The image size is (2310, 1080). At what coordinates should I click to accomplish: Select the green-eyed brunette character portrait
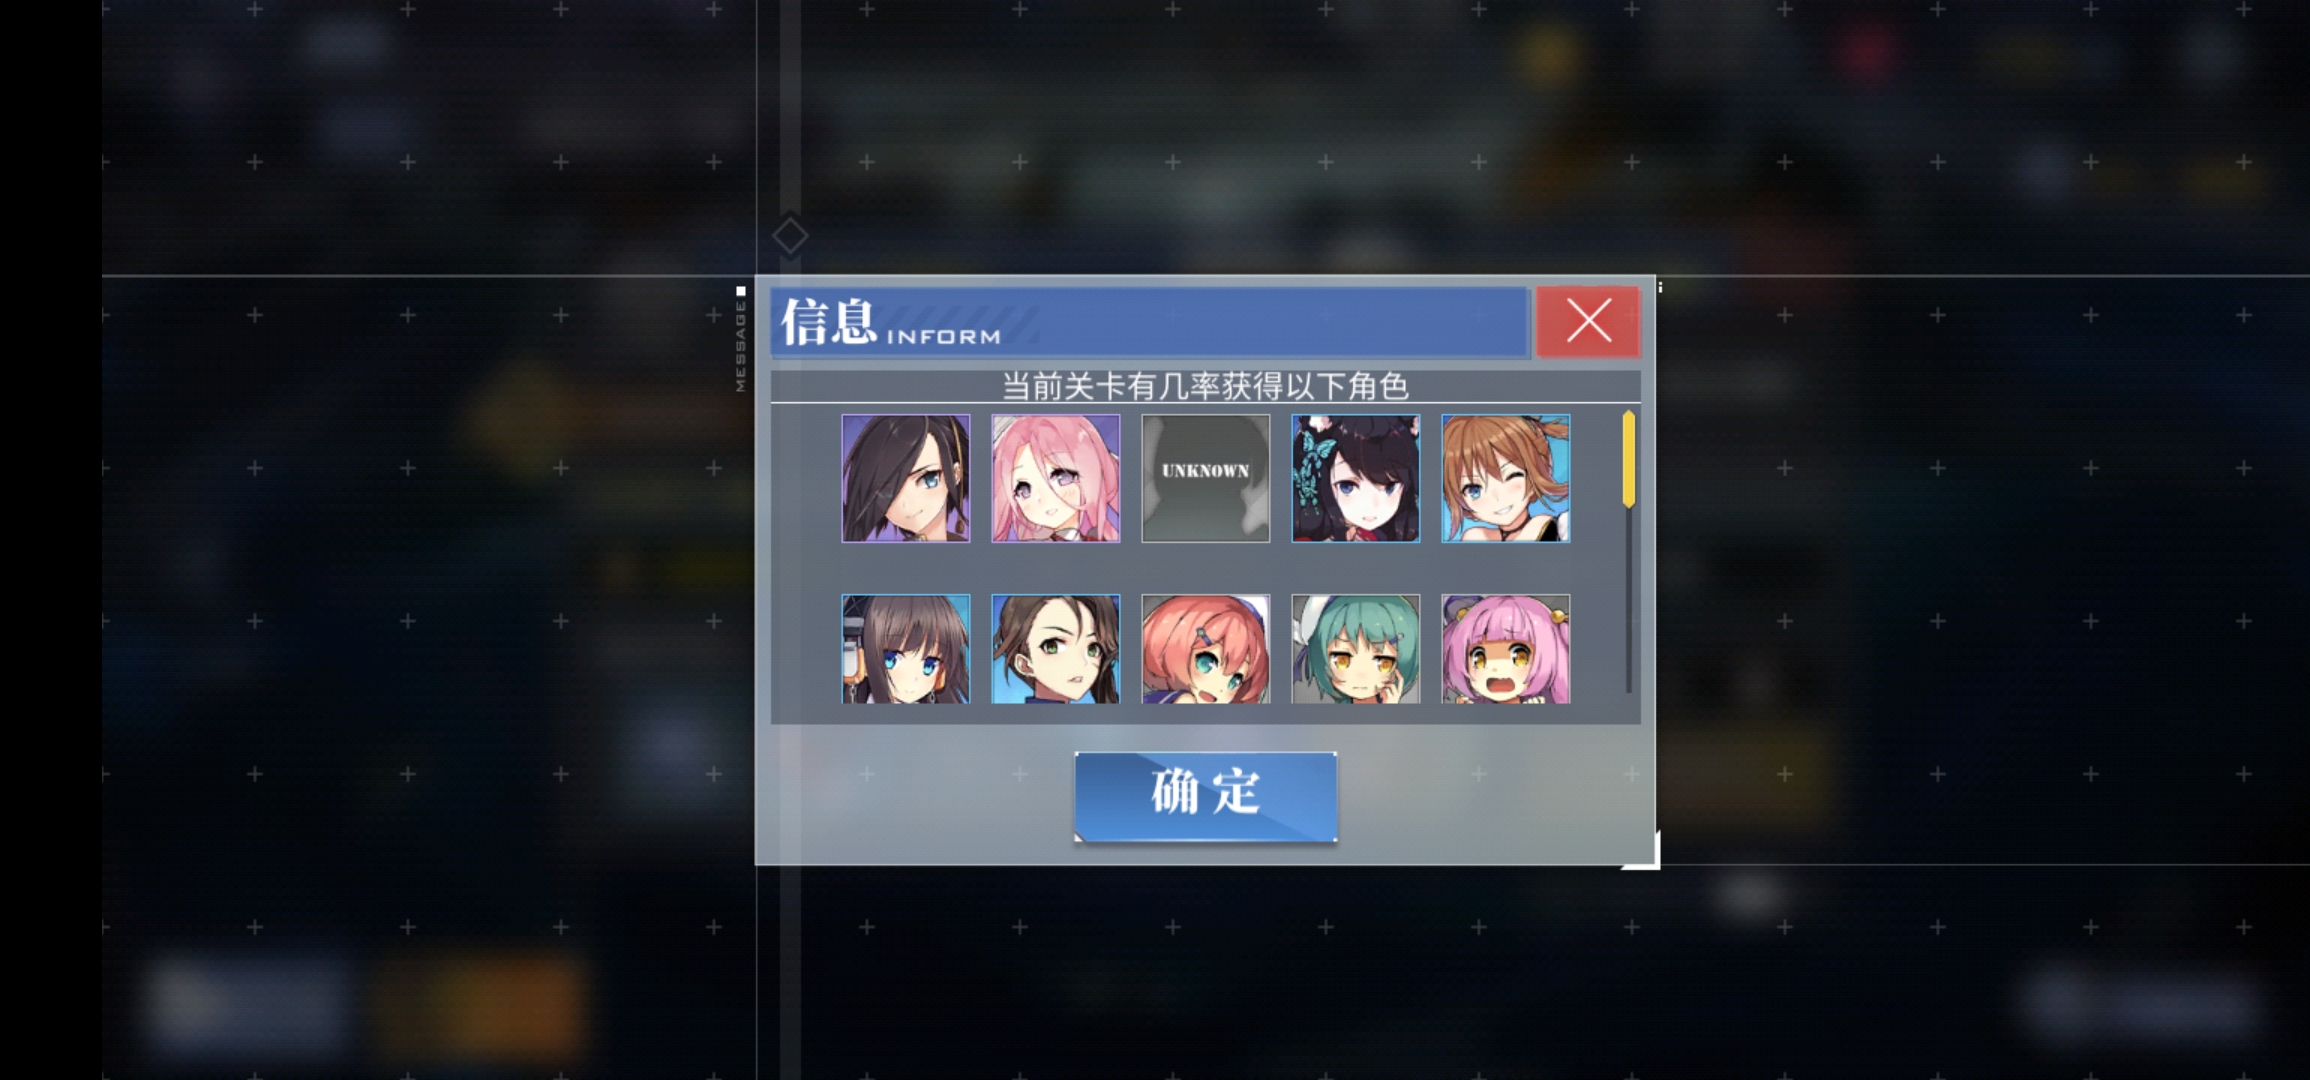coord(1055,649)
